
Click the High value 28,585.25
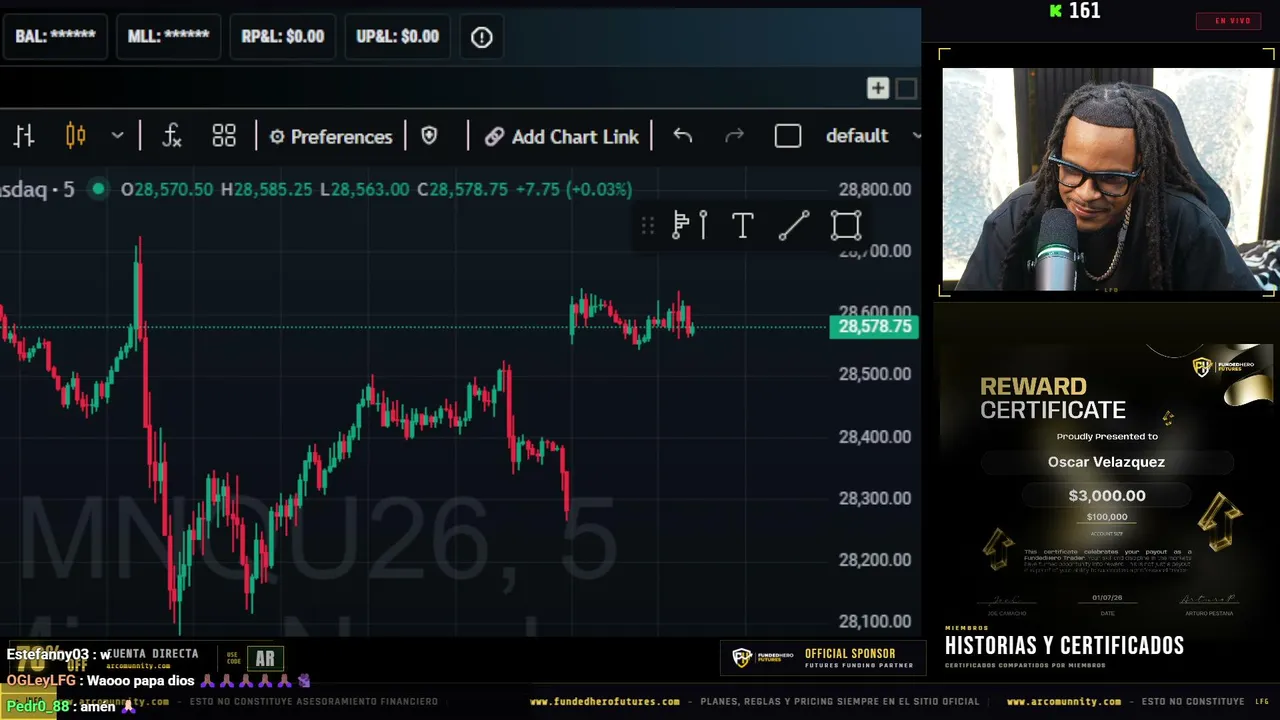(267, 189)
